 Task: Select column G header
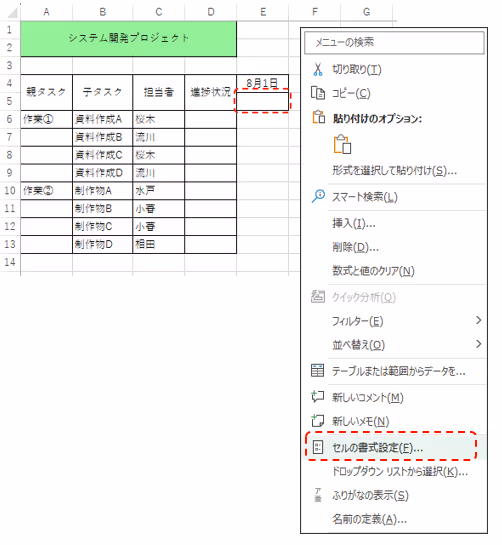pos(367,12)
